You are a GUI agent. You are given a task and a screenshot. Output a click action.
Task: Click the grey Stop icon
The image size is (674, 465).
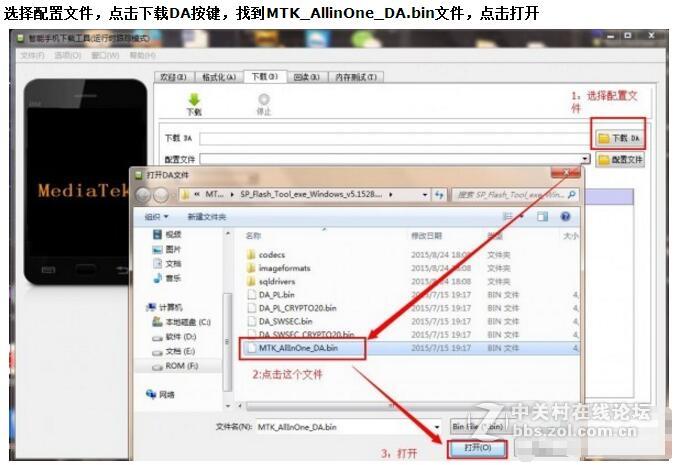[x=263, y=100]
